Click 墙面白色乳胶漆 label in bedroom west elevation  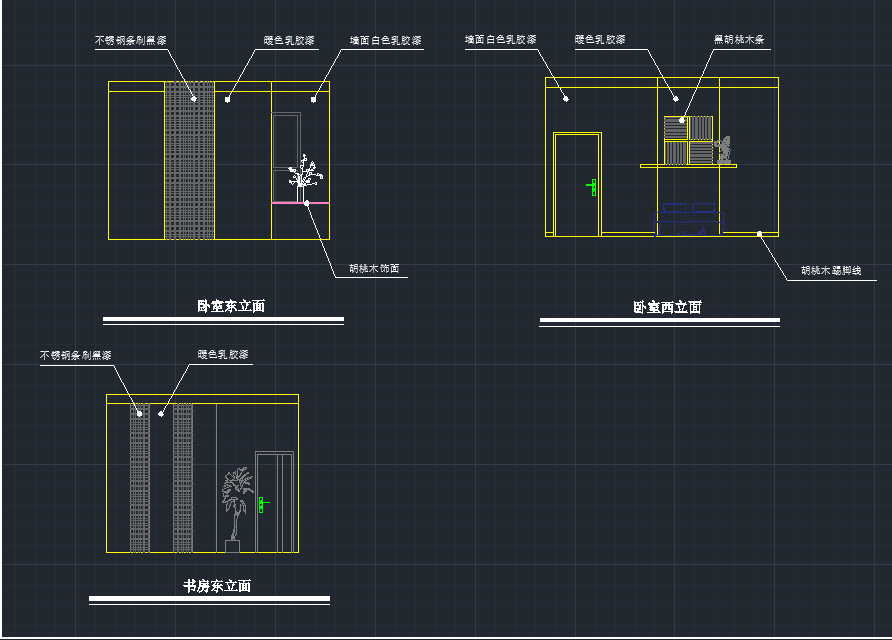(x=500, y=40)
